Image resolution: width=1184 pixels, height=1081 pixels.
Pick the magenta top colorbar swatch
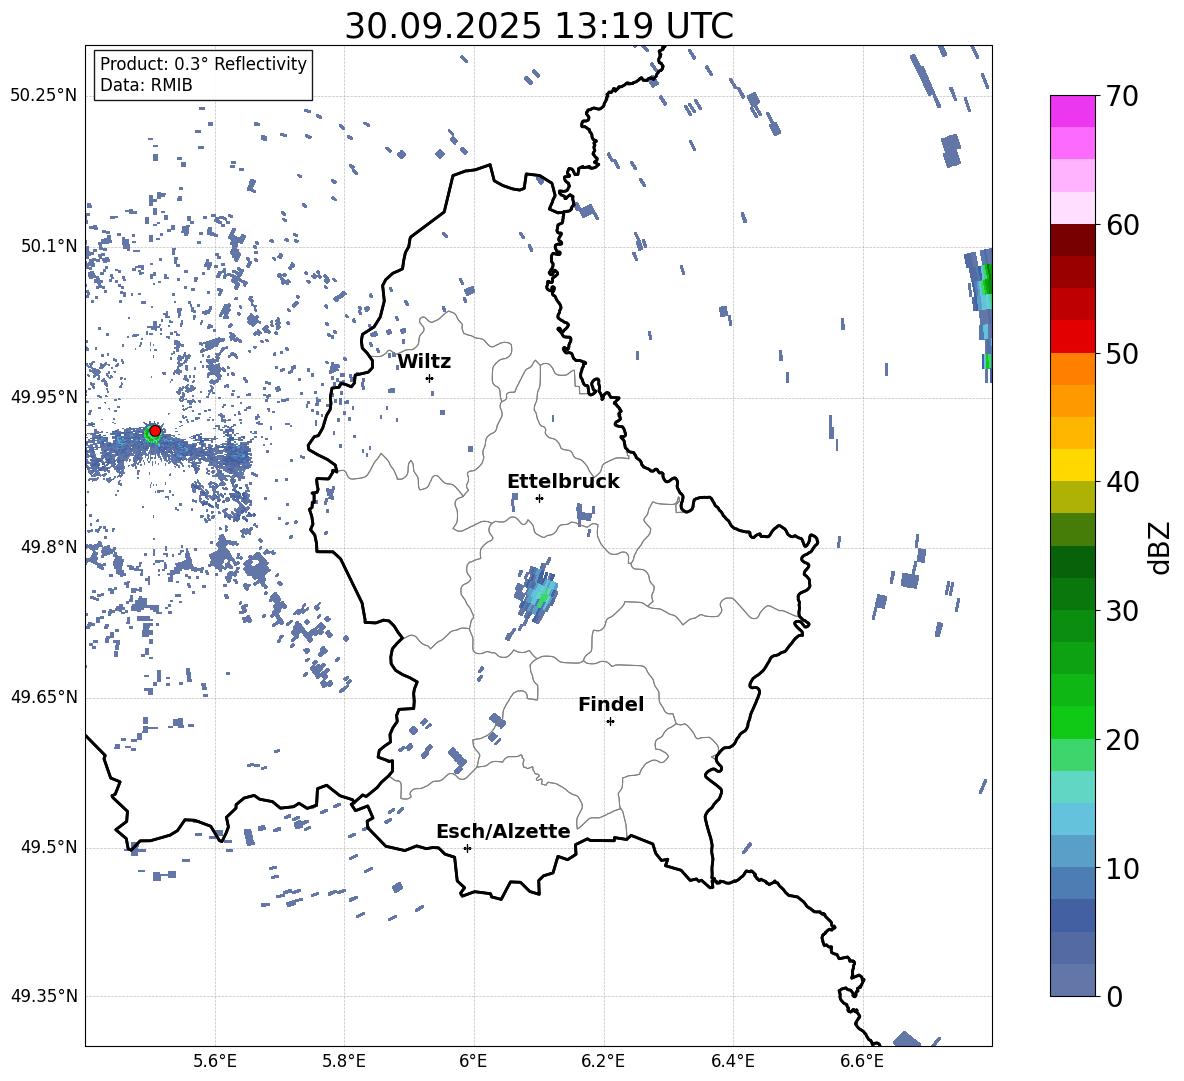1072,112
